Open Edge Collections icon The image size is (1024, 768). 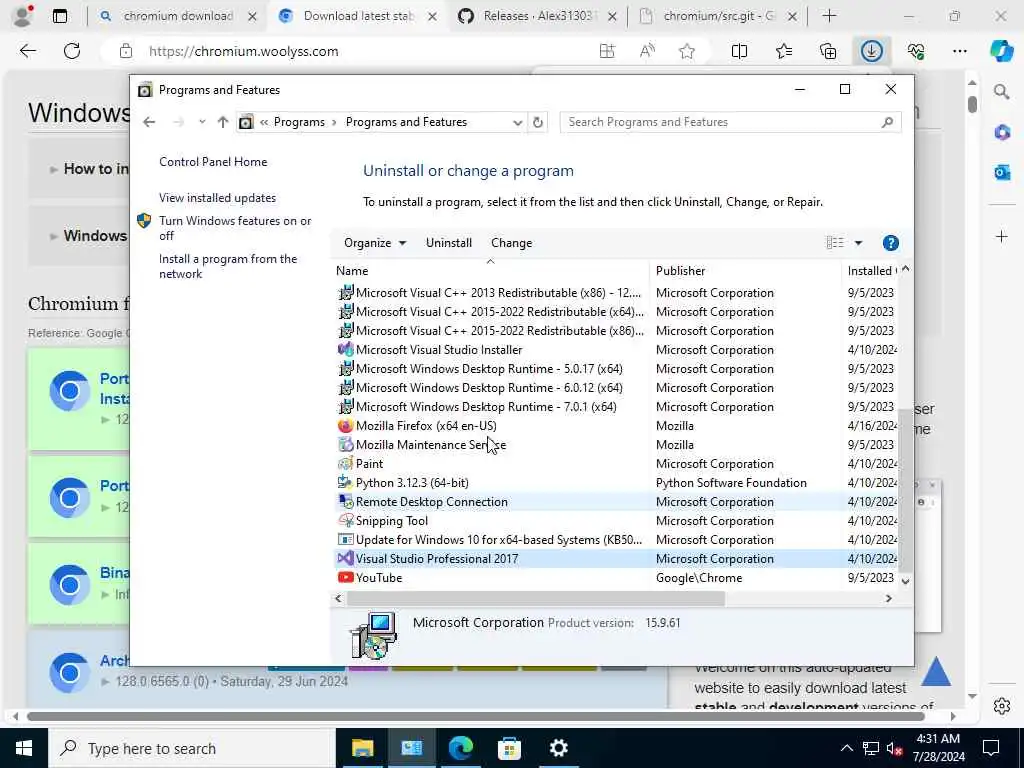pos(827,51)
